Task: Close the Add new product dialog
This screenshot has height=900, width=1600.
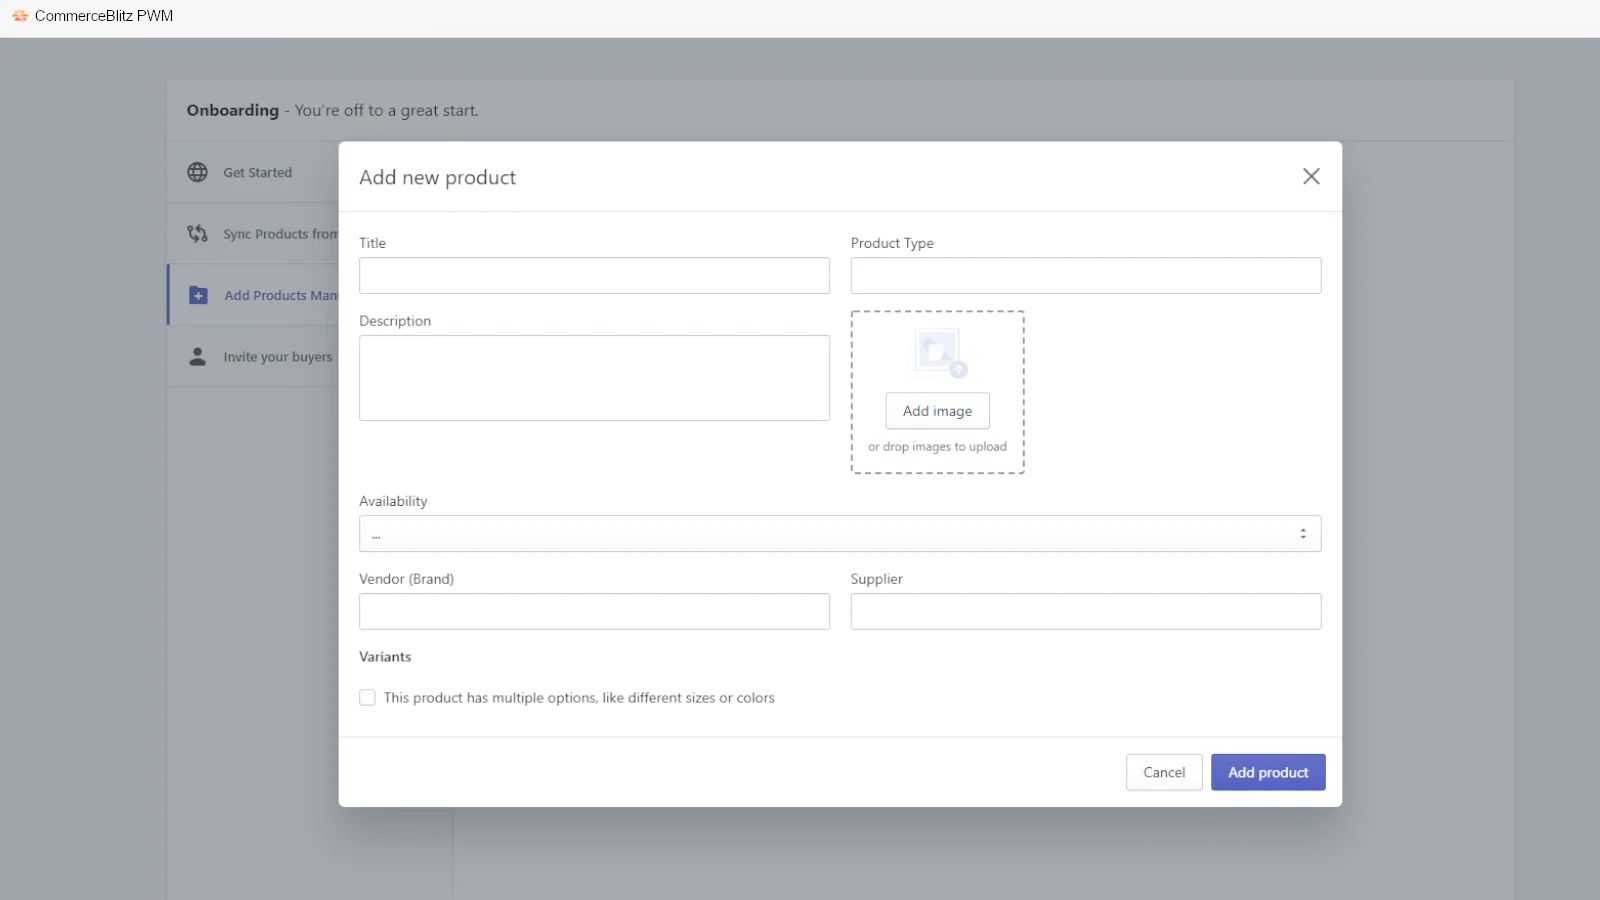Action: coord(1311,176)
